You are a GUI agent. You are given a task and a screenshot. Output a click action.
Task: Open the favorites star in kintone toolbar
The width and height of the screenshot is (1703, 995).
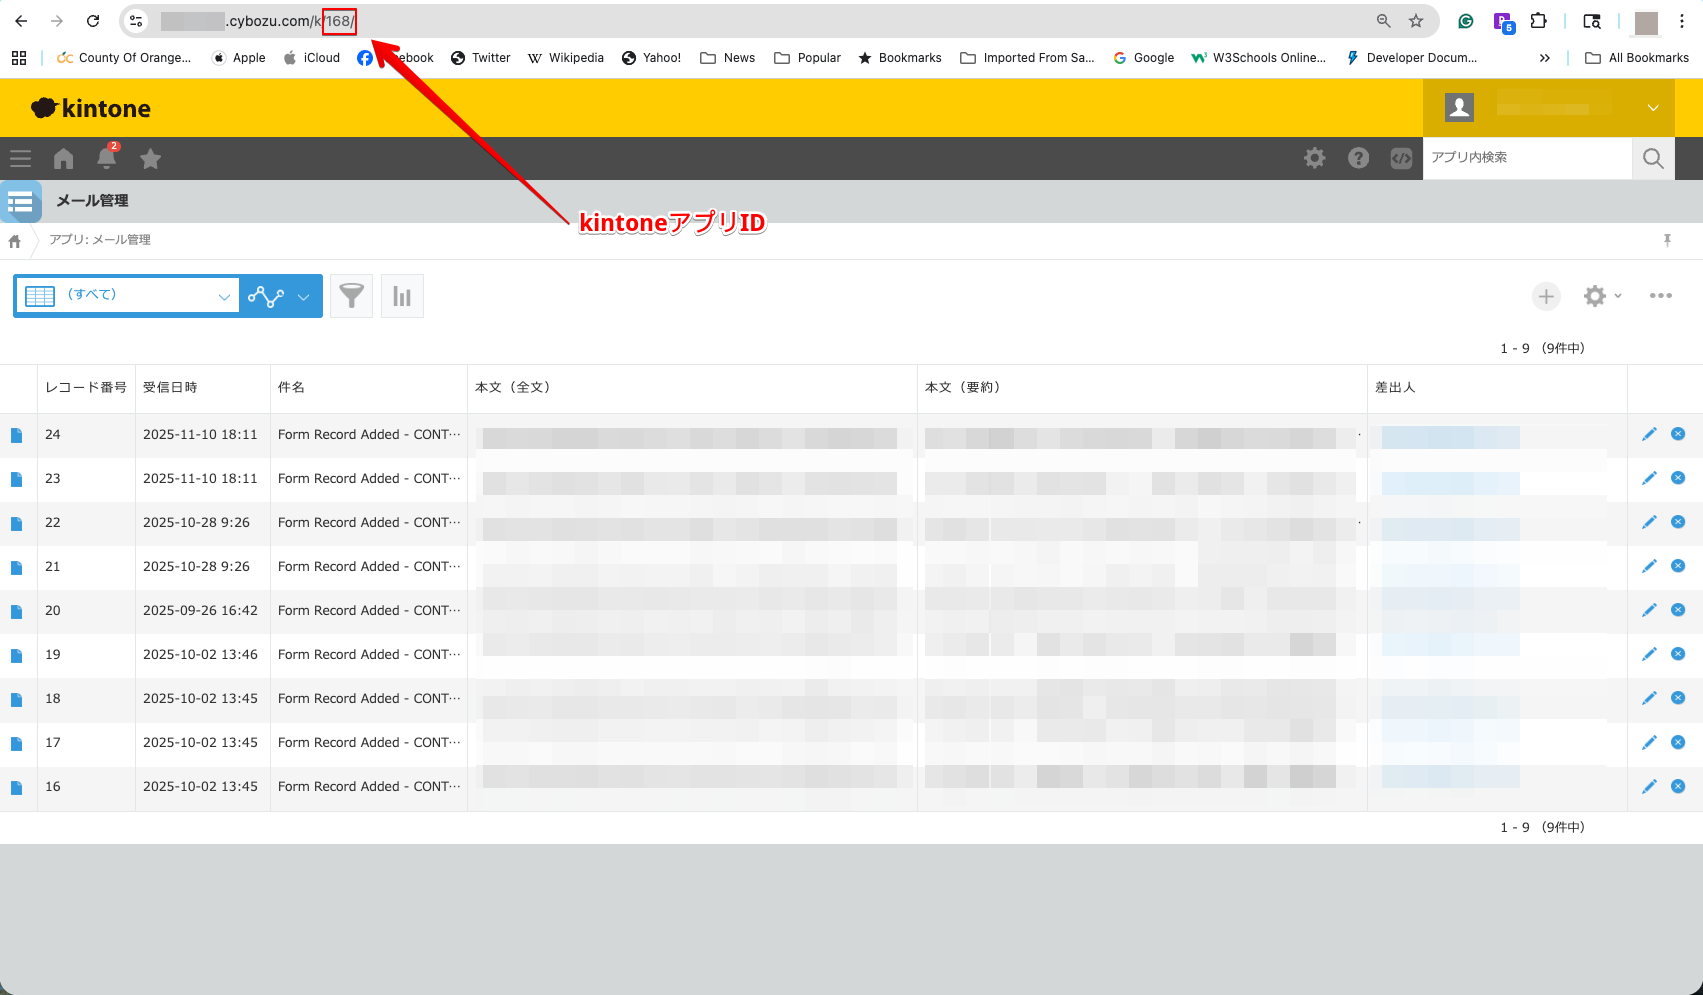point(150,158)
